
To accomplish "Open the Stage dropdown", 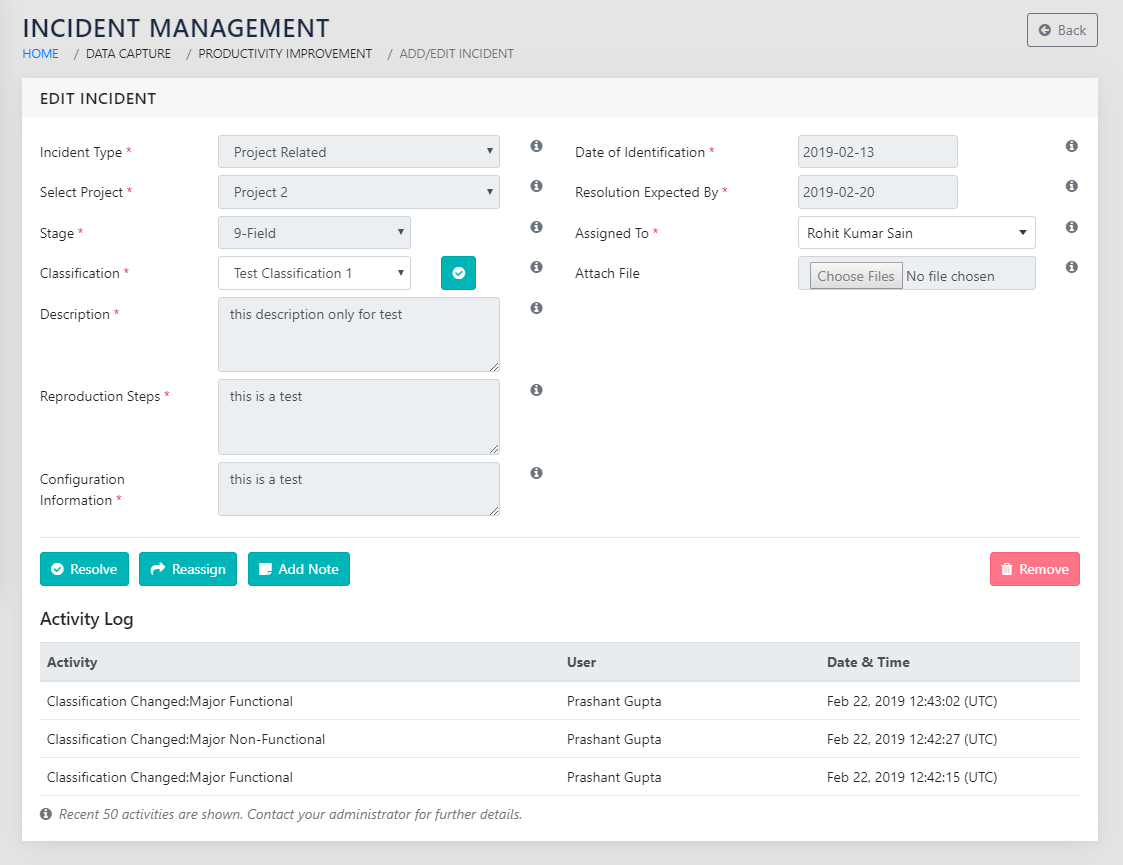I will (x=314, y=233).
